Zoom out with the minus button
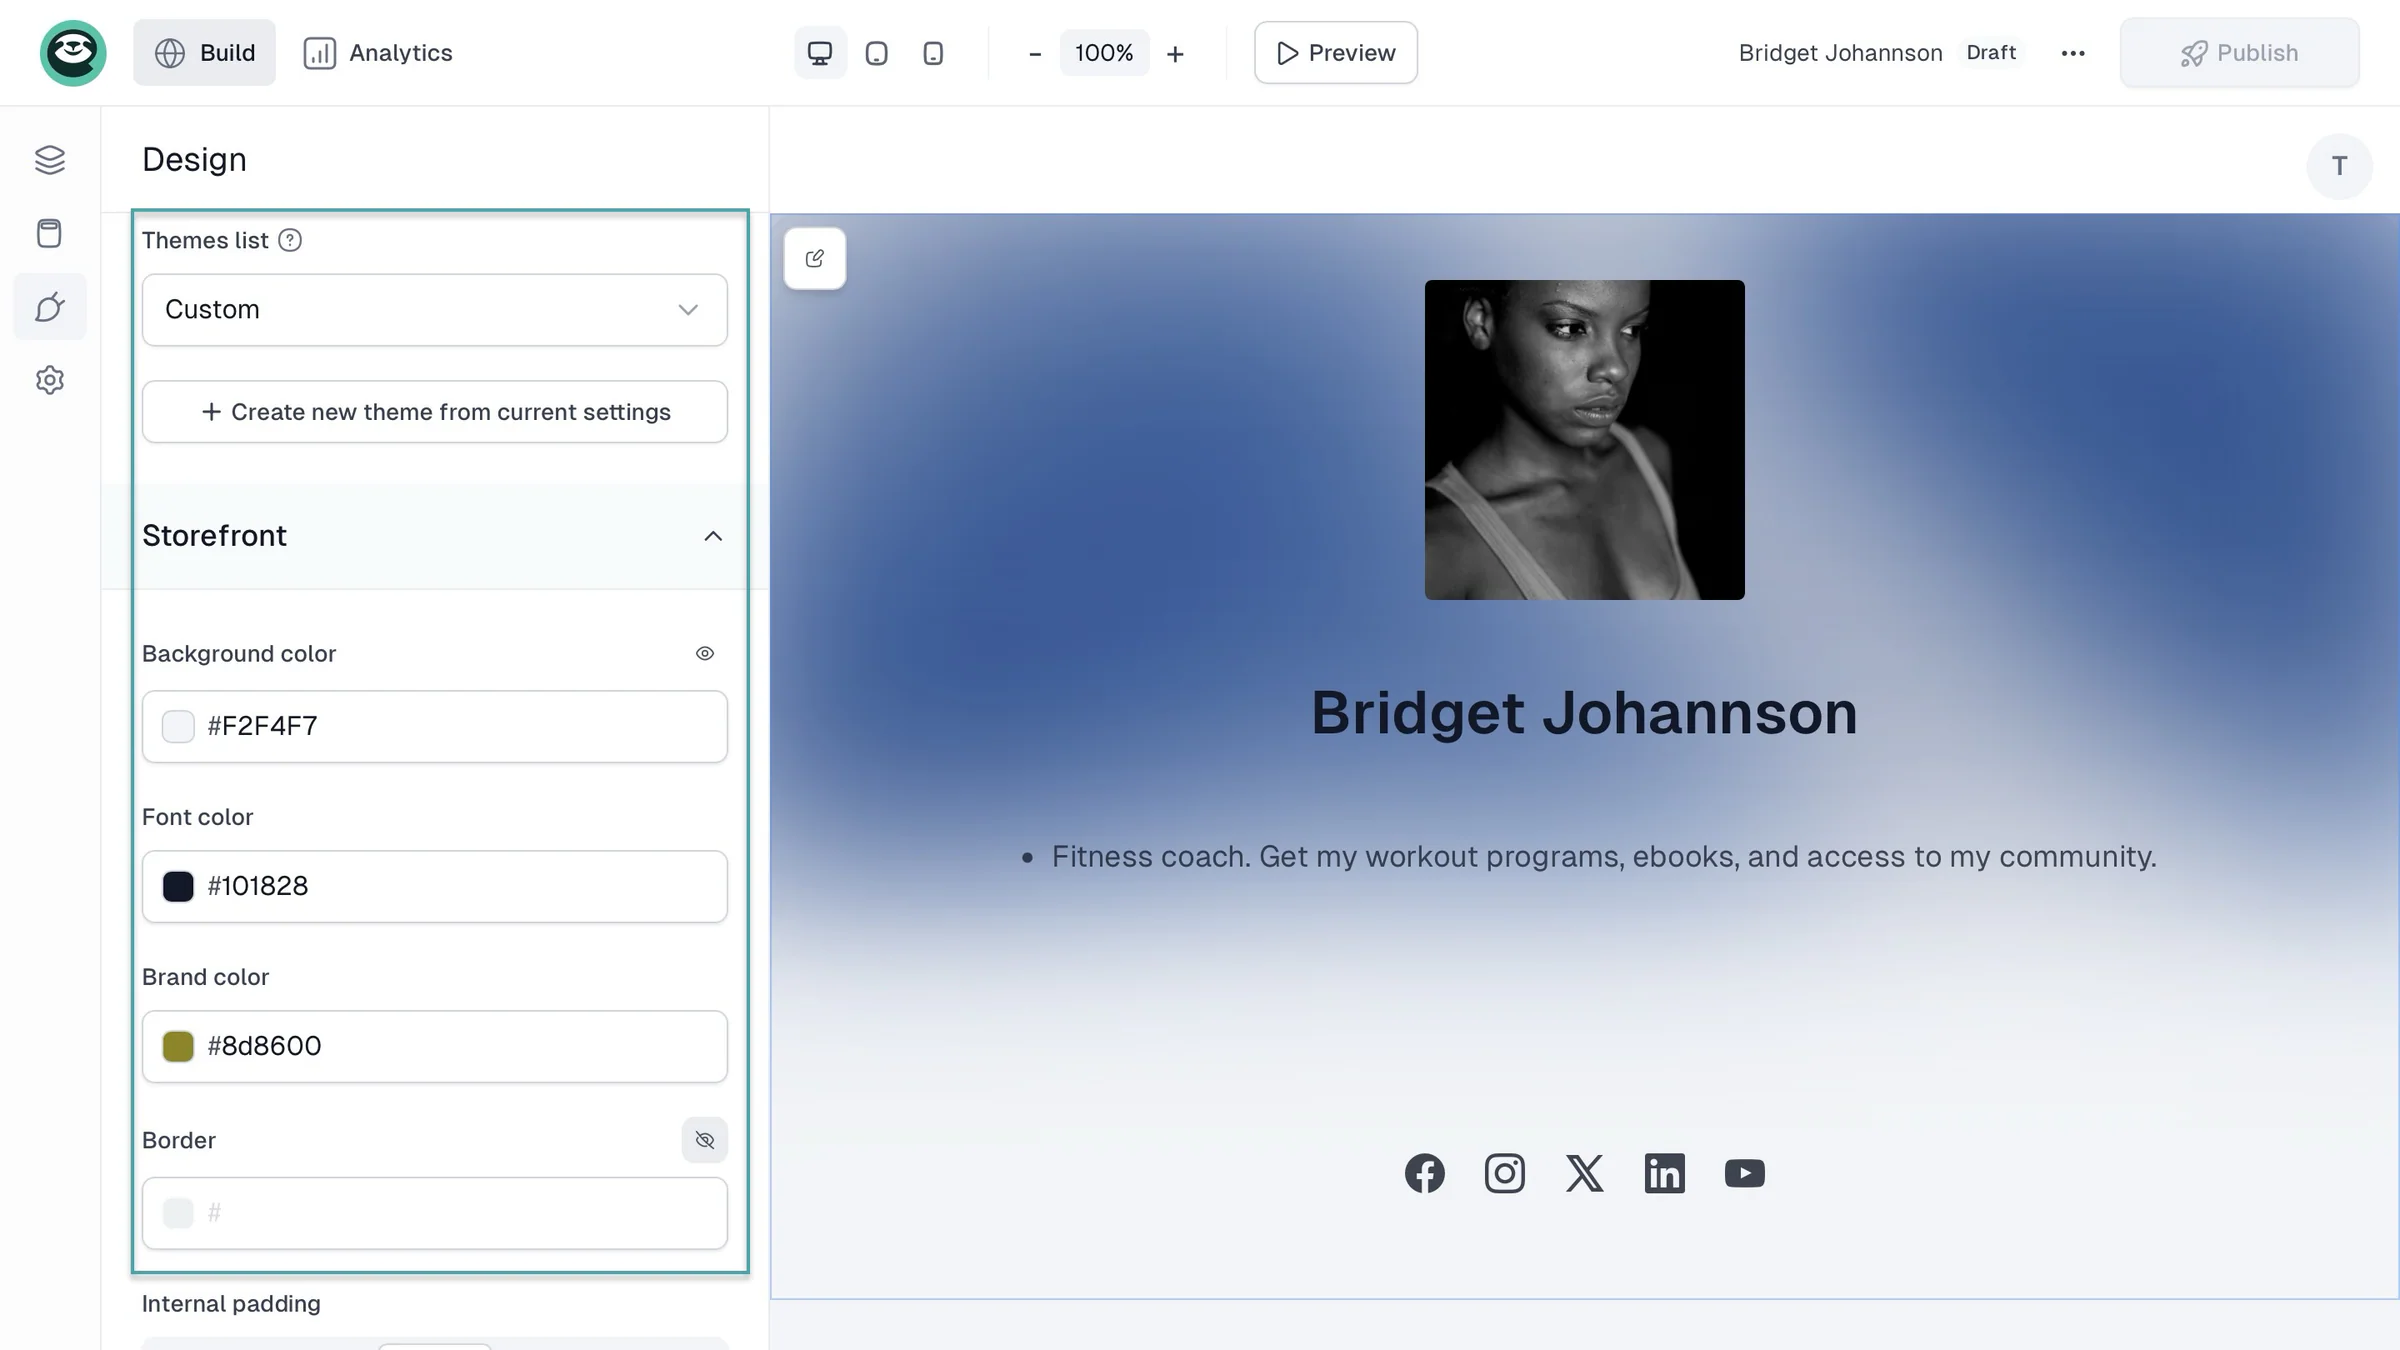The height and width of the screenshot is (1350, 2400). [x=1035, y=53]
